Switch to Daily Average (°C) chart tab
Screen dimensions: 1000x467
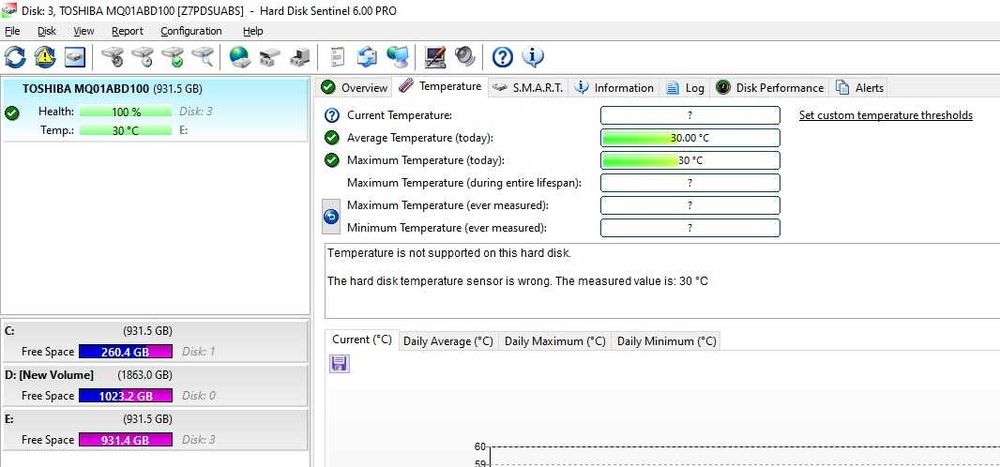448,341
